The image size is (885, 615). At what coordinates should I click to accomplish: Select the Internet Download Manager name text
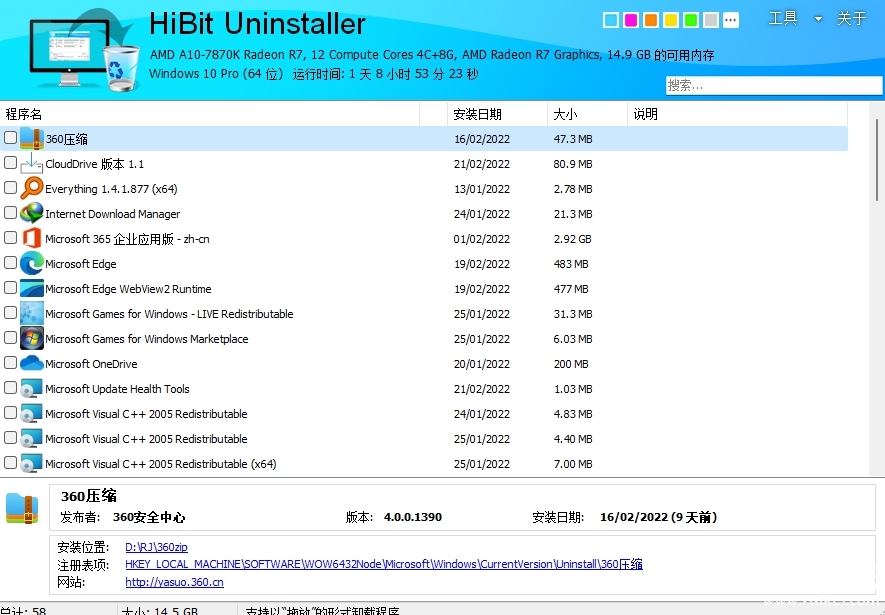click(x=112, y=214)
